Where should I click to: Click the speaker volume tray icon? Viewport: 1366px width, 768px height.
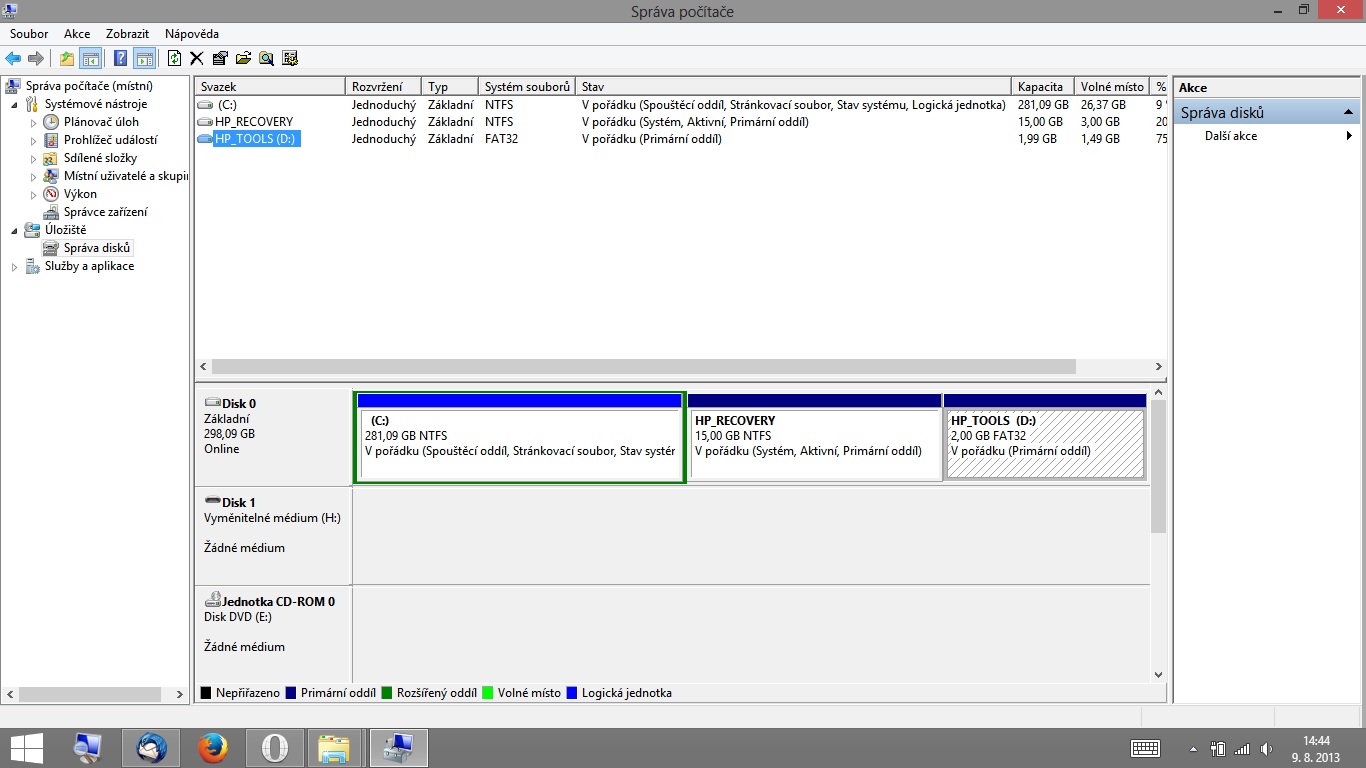pos(1267,748)
